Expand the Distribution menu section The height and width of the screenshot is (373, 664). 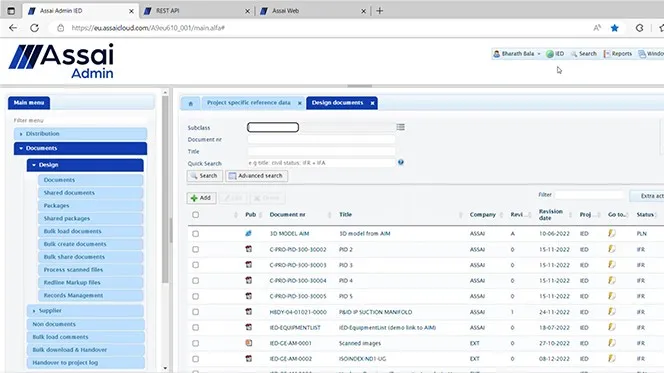click(80, 134)
